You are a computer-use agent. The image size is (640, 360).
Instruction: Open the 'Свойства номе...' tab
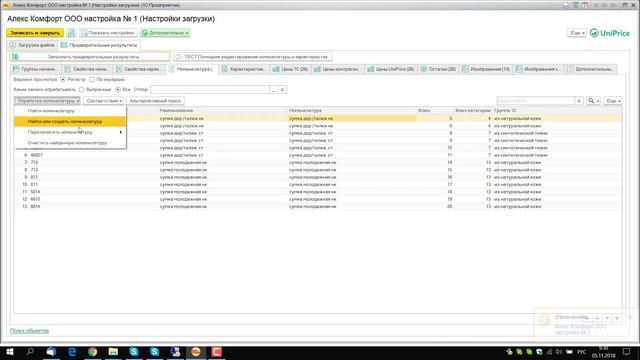click(87, 69)
